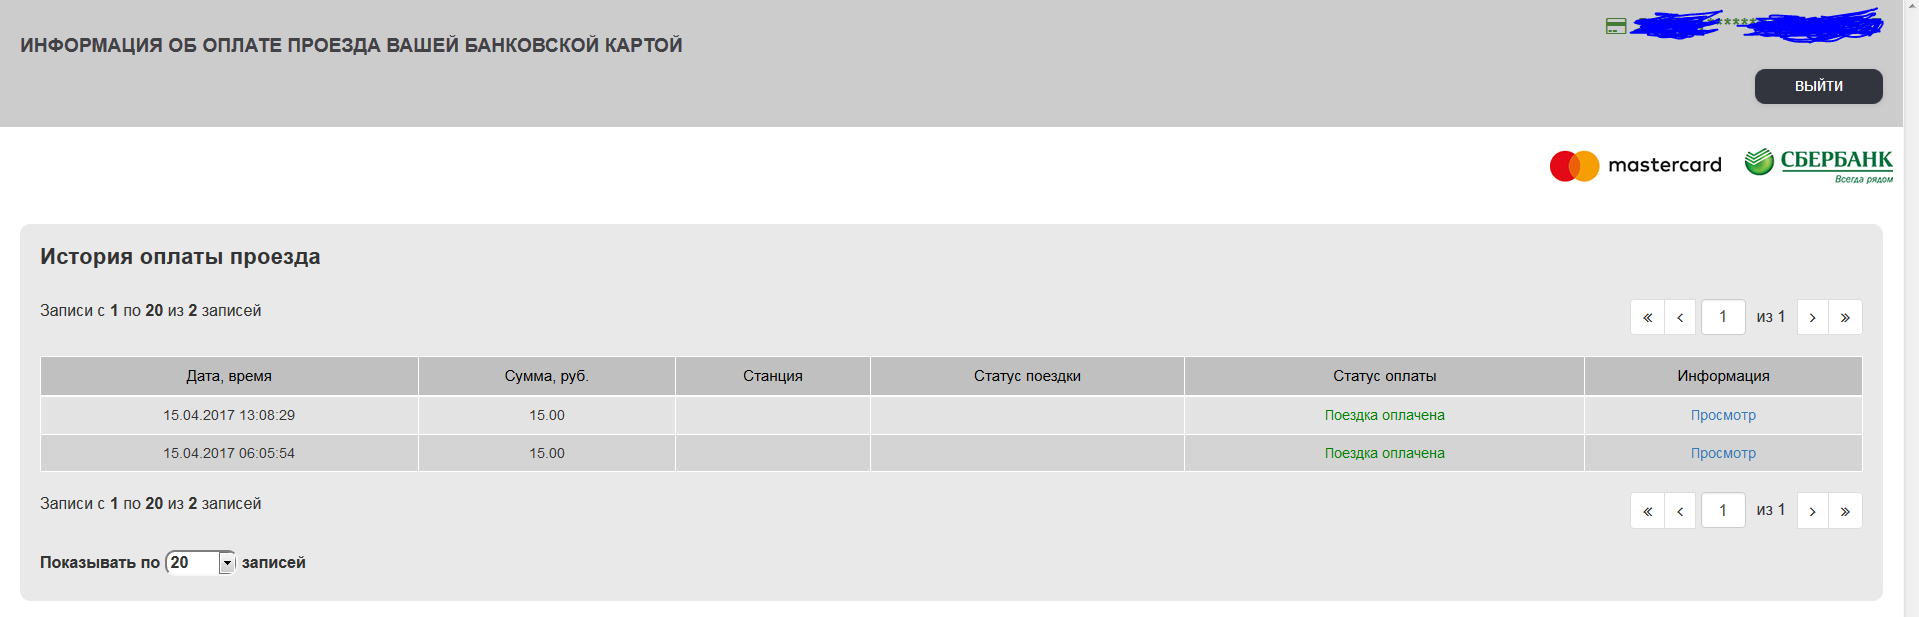Image resolution: width=1919 pixels, height=617 pixels.
Task: Click the Статус оплаты column header
Action: click(1384, 376)
